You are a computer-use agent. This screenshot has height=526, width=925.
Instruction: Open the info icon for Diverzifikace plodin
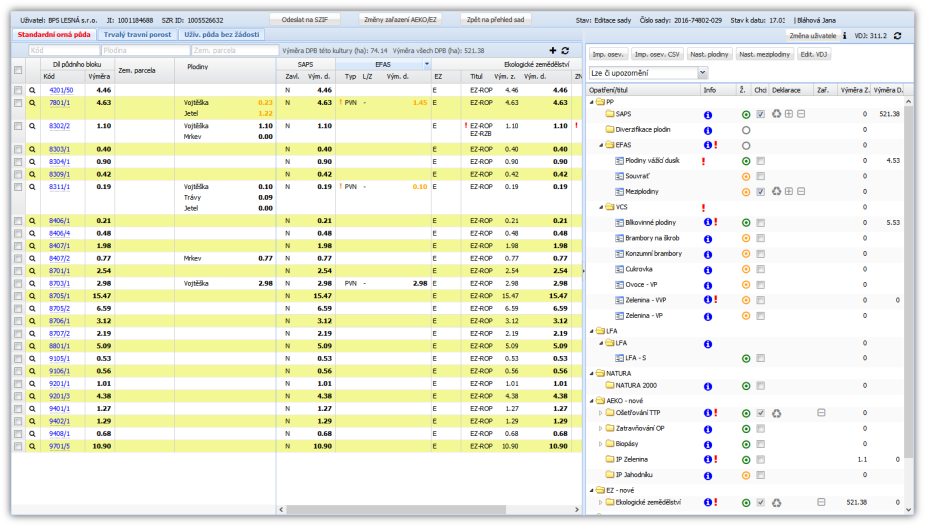[x=708, y=130]
